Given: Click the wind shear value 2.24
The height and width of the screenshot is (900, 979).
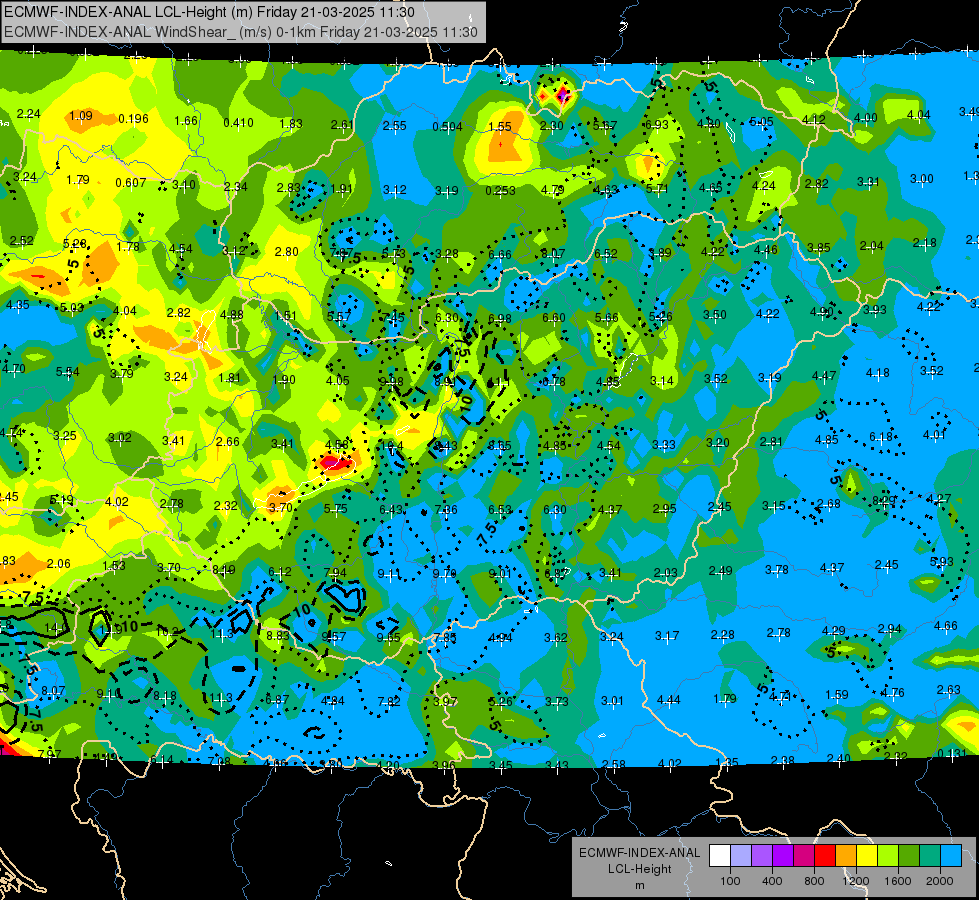Looking at the screenshot, I should (29, 114).
